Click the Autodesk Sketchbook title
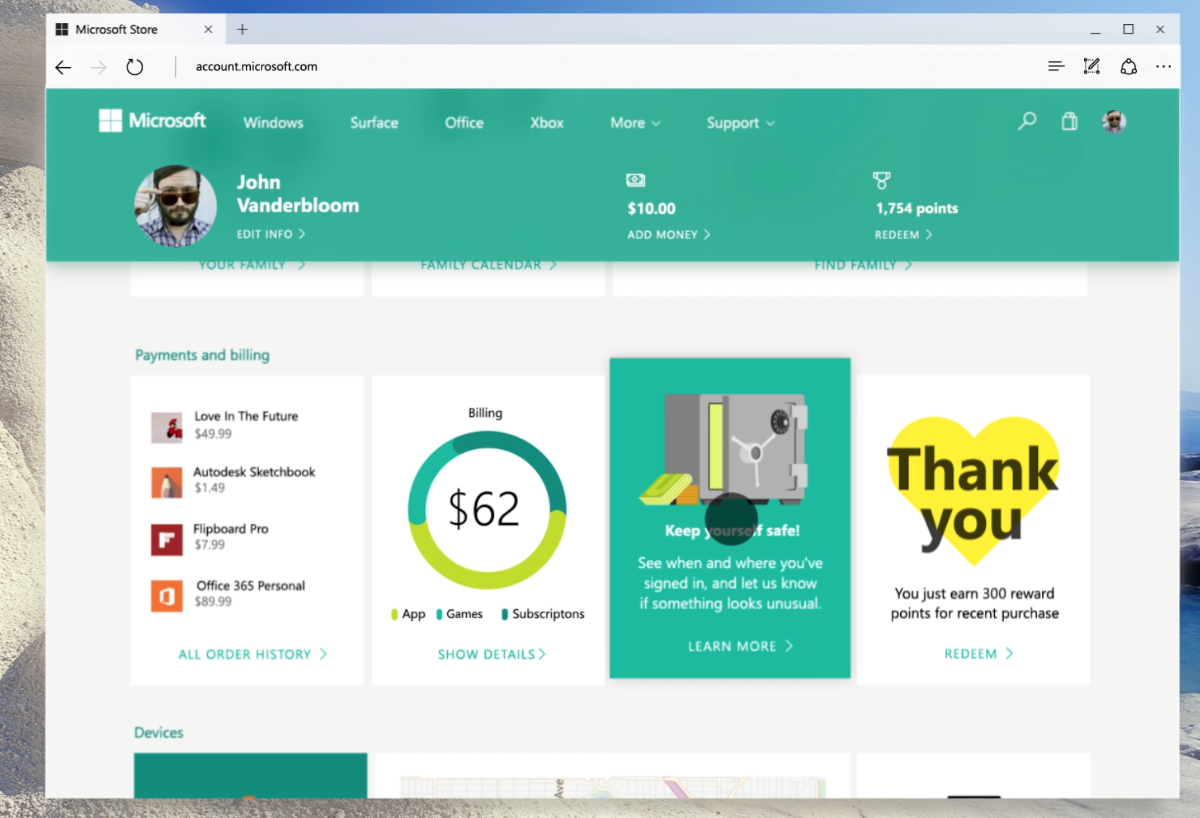 tap(254, 472)
